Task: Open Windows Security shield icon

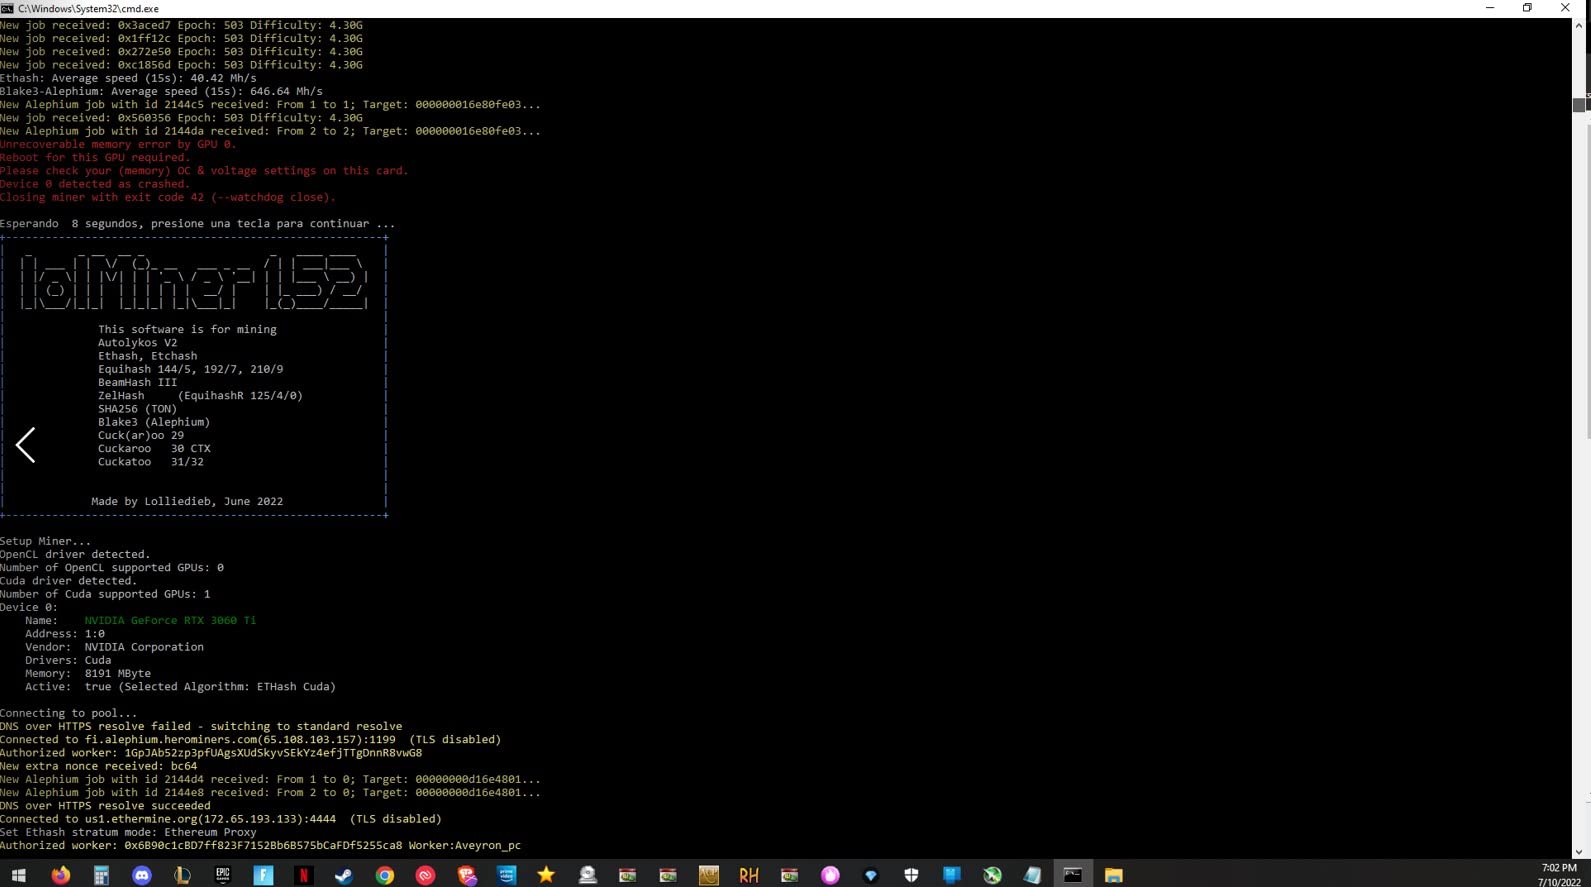Action: coord(911,875)
